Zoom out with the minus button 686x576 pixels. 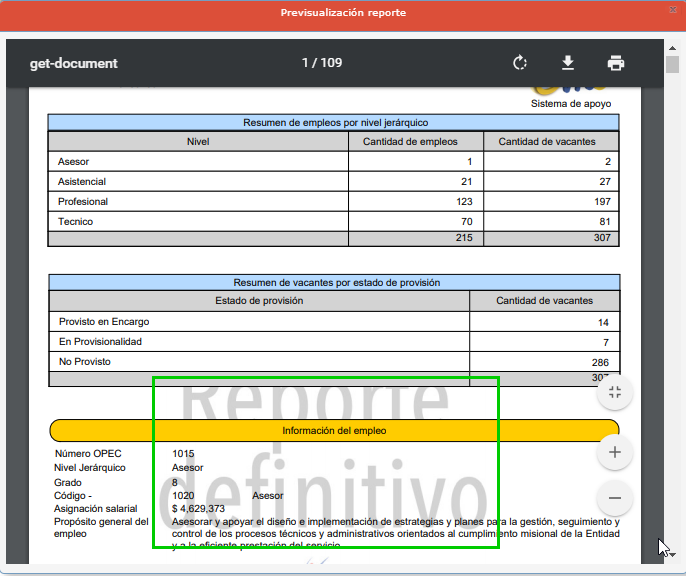(x=615, y=497)
